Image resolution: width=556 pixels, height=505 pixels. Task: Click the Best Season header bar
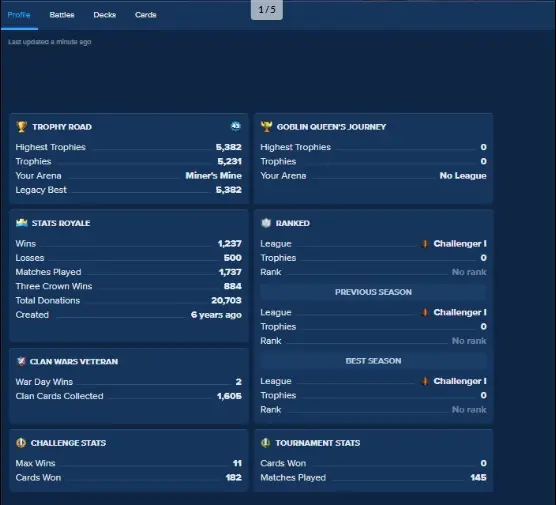pos(373,361)
